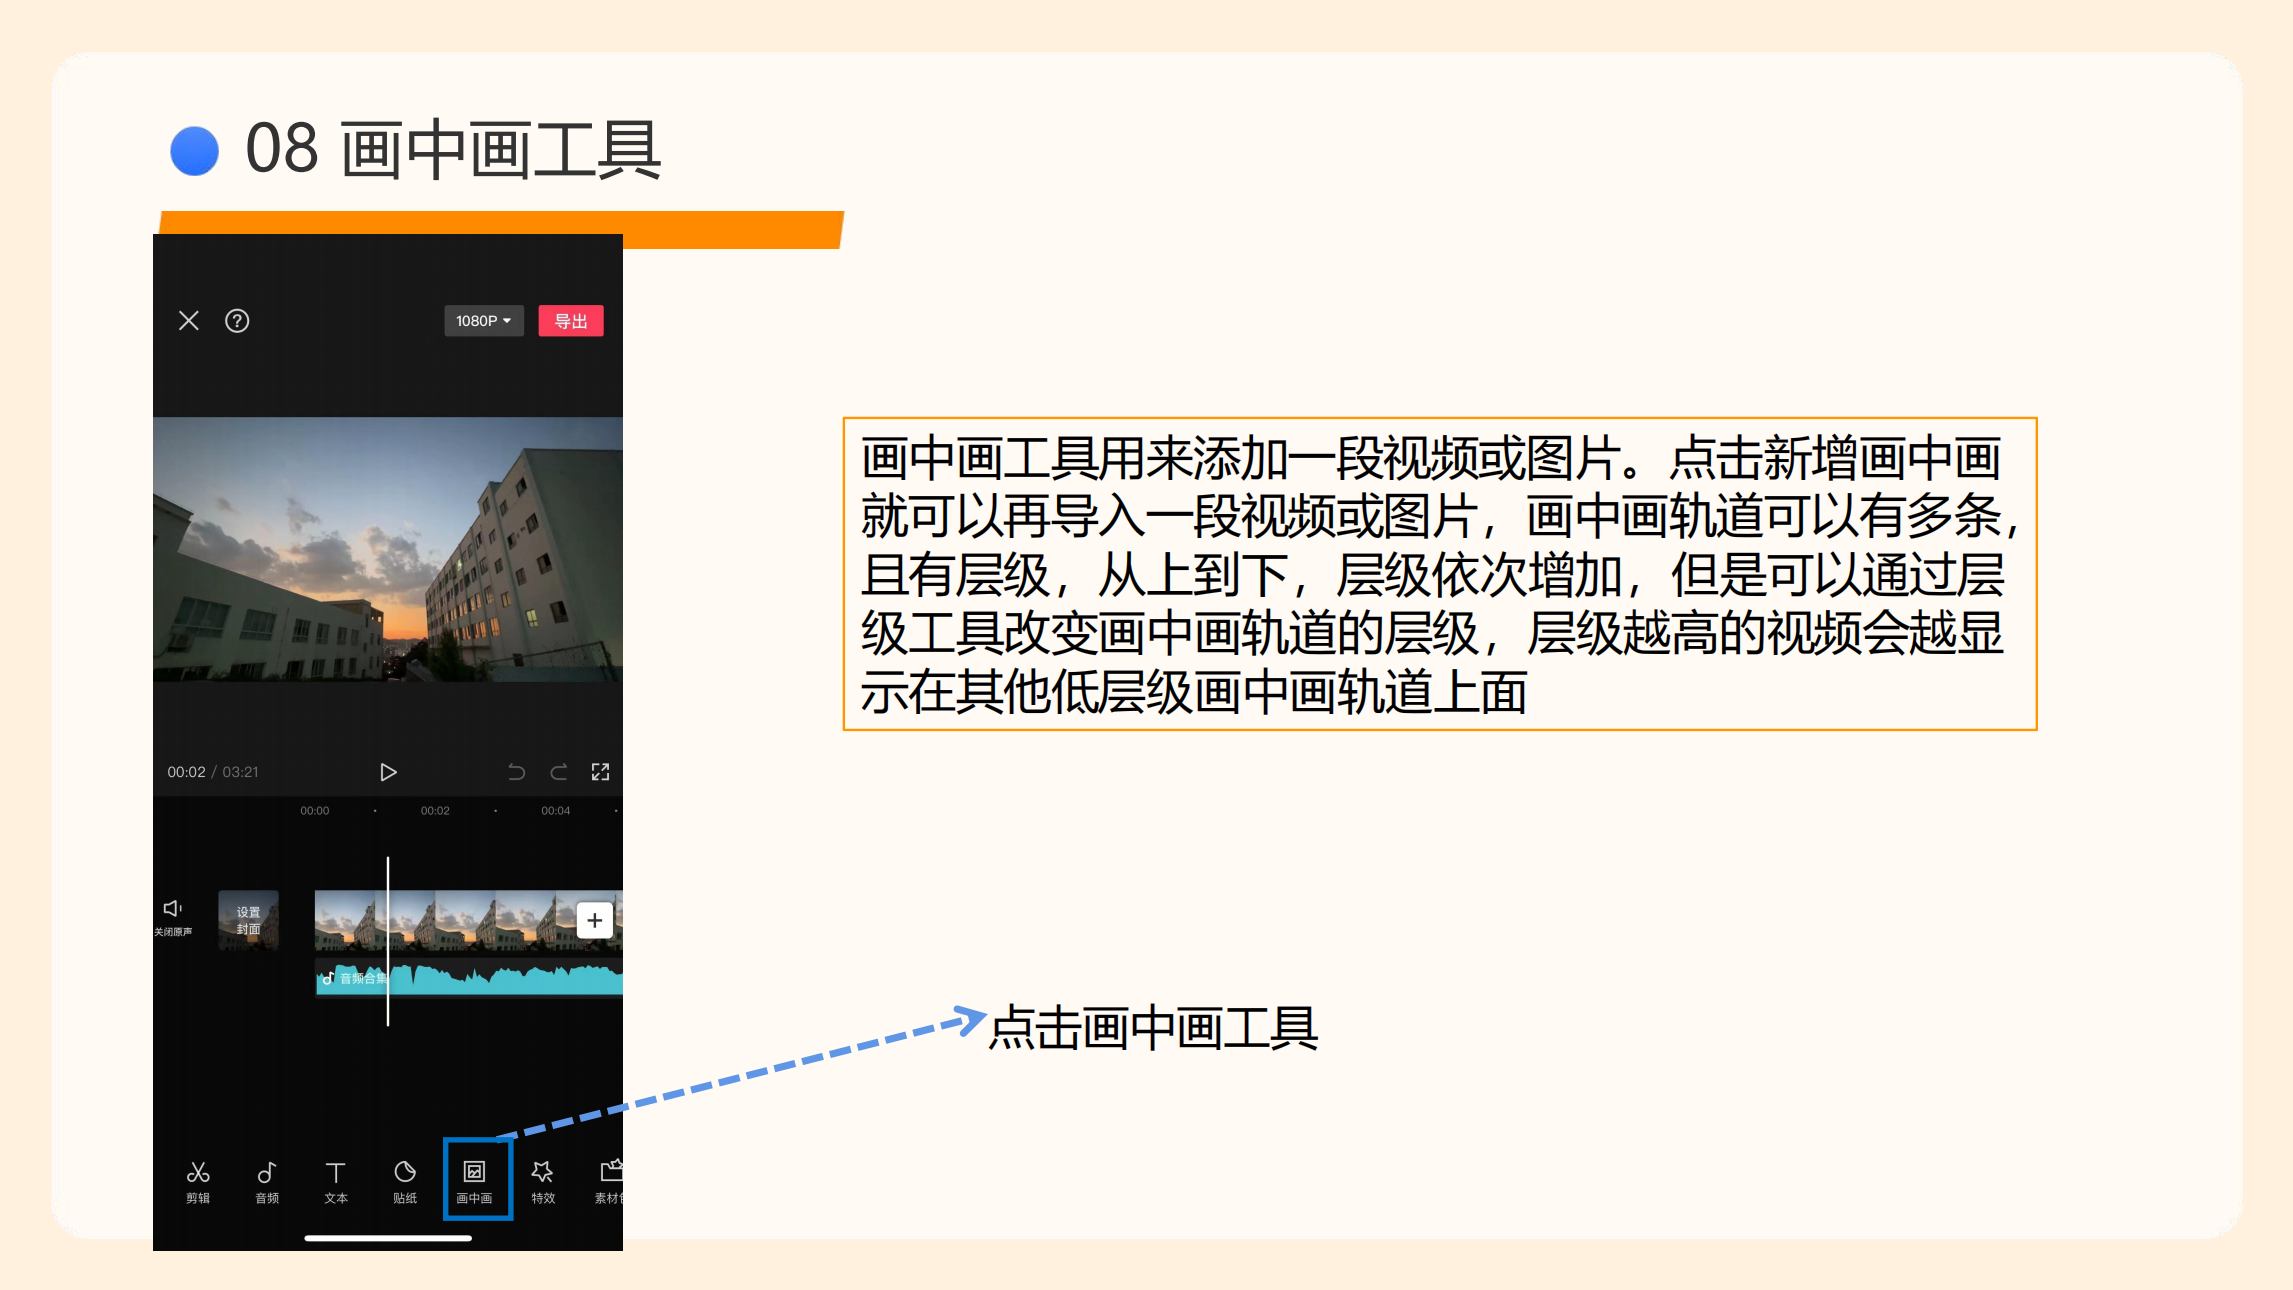Image resolution: width=2293 pixels, height=1290 pixels.
Task: Open the 文本 text tool
Action: (x=336, y=1182)
